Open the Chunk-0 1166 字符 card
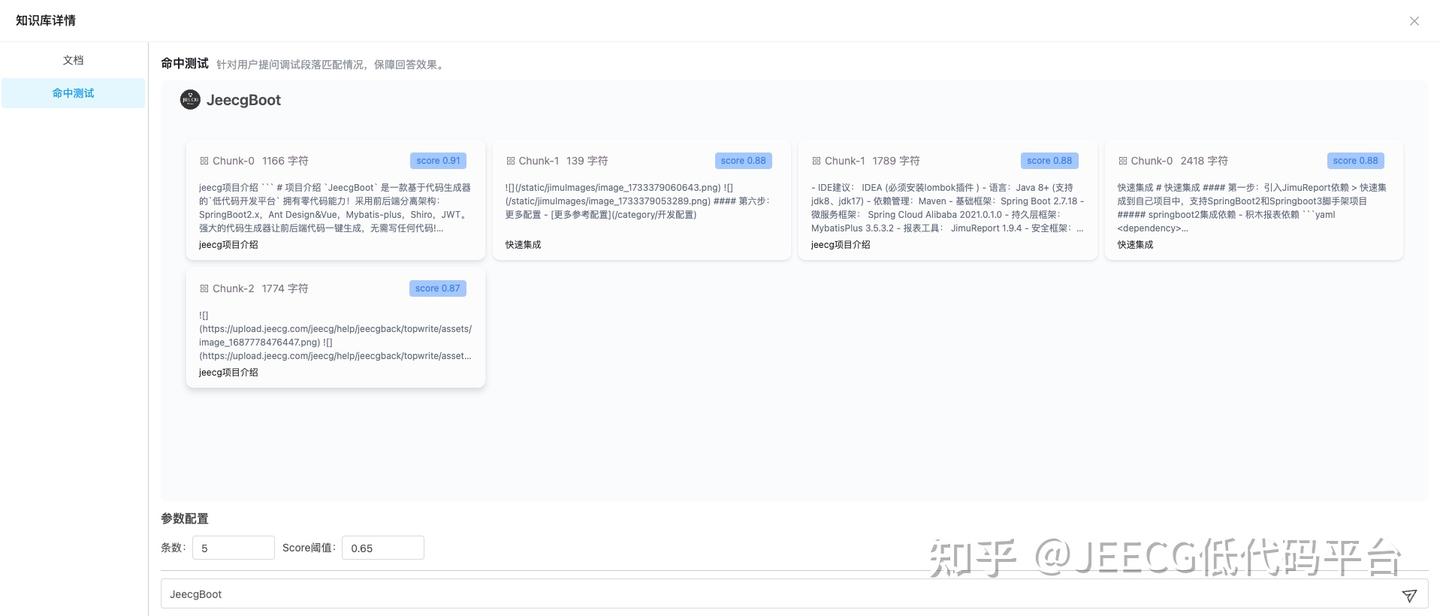This screenshot has width=1440, height=616. [x=335, y=200]
